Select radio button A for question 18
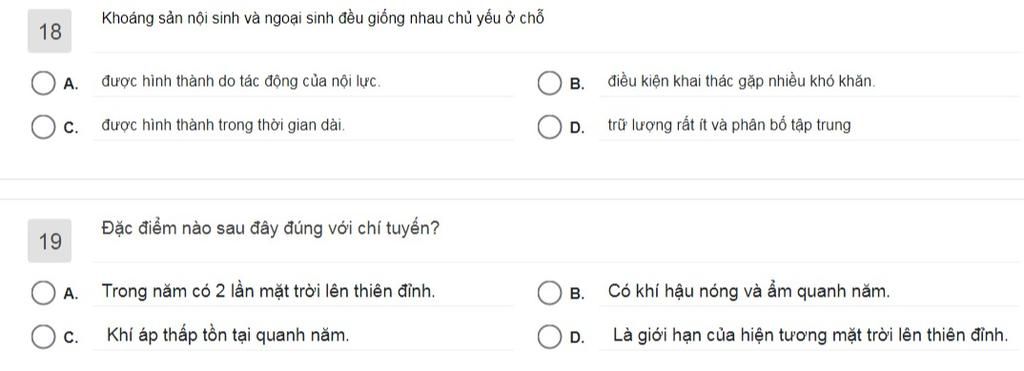 point(43,84)
